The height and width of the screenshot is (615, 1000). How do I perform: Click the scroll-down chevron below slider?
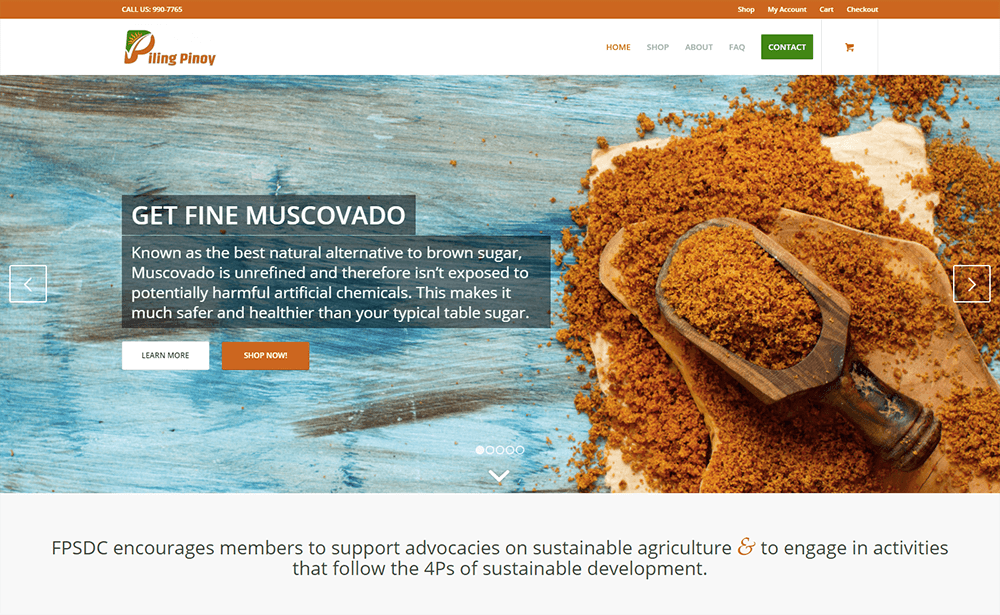click(499, 475)
